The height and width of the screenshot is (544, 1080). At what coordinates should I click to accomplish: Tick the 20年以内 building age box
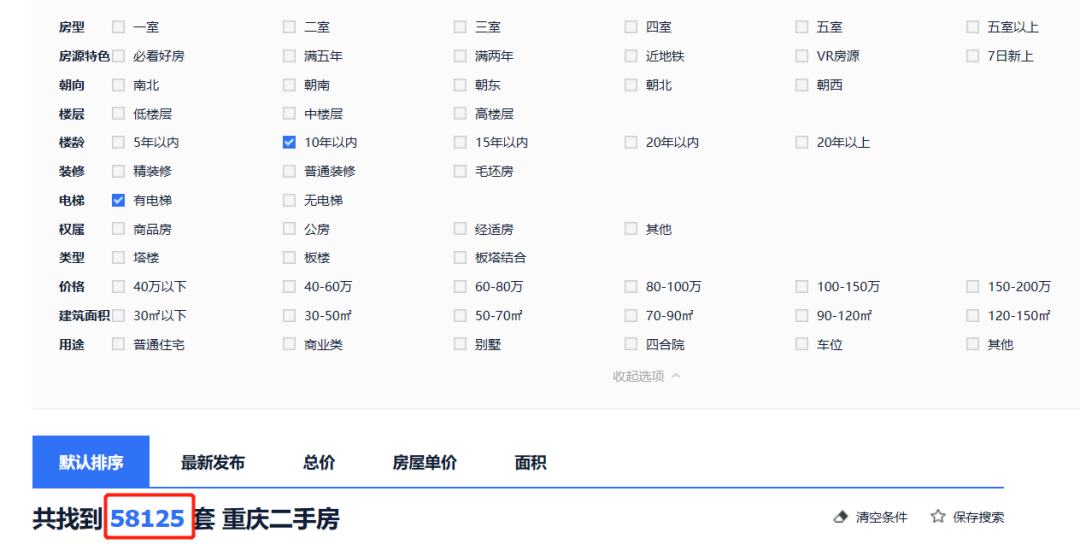(x=631, y=143)
